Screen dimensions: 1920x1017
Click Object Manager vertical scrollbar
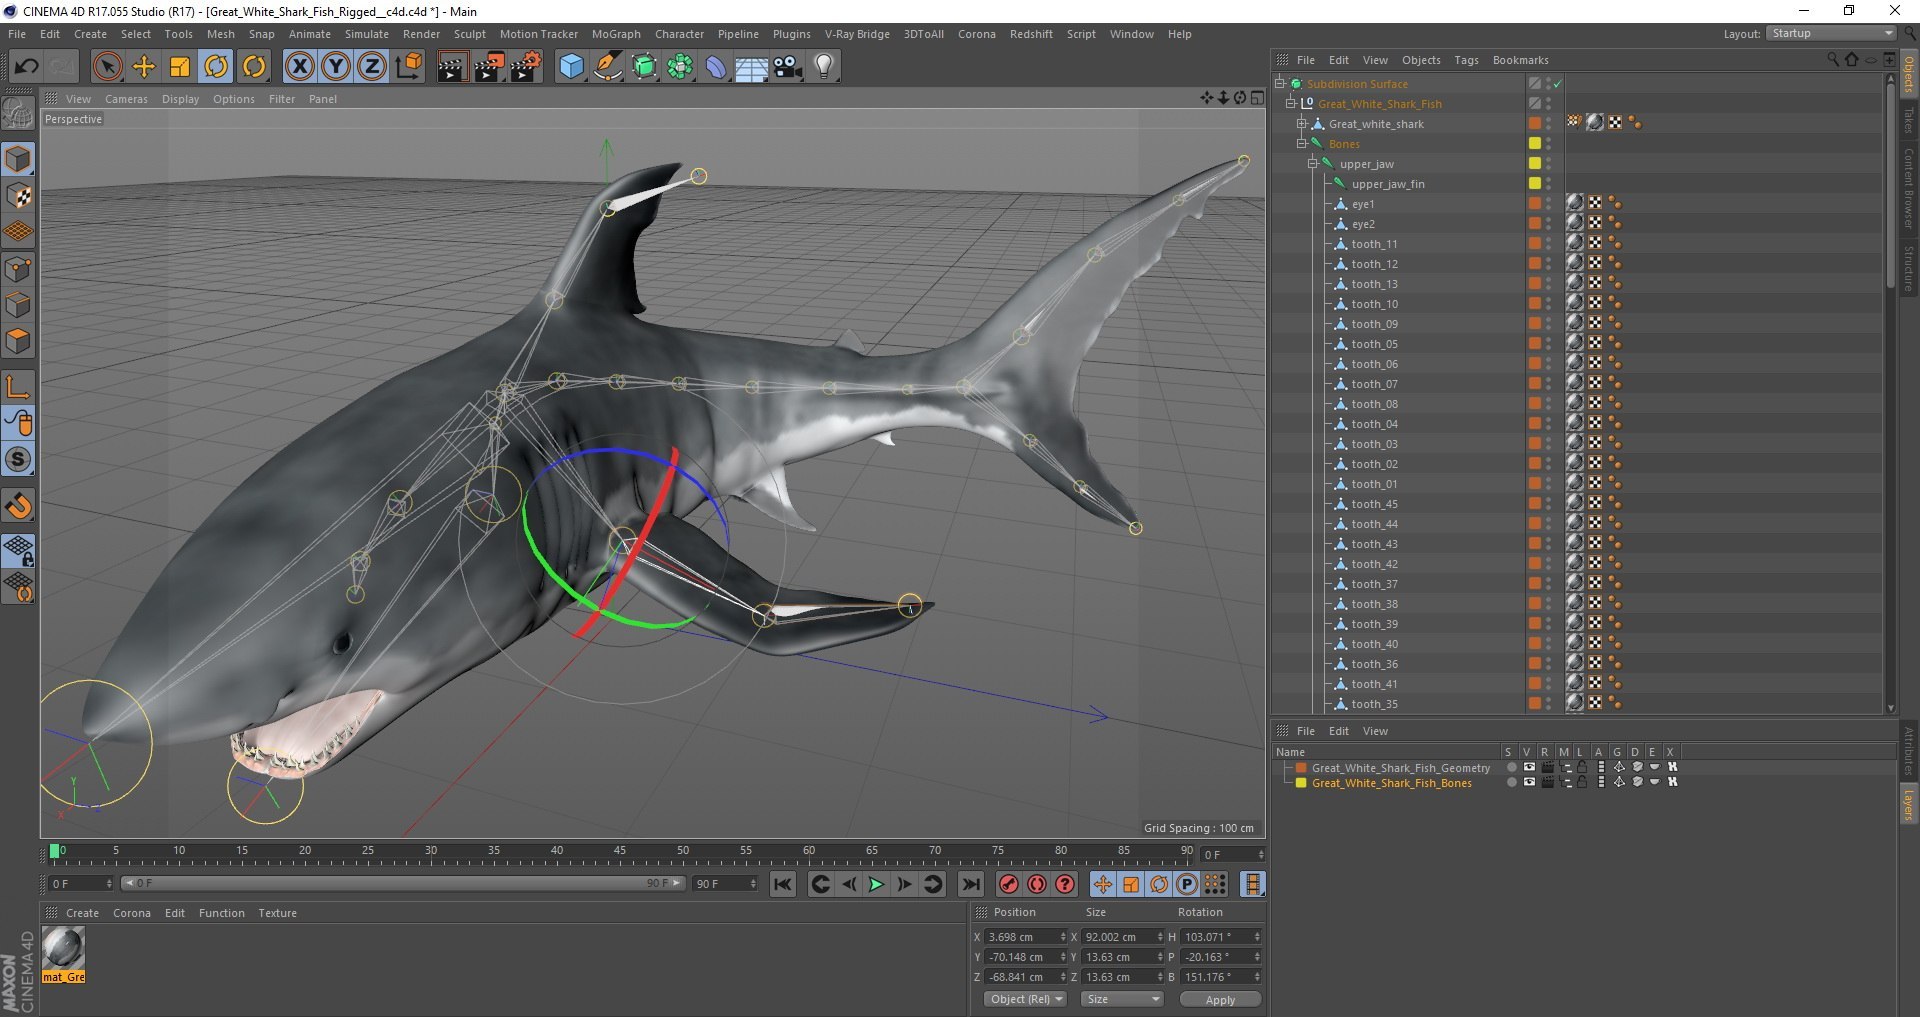pyautogui.click(x=1890, y=185)
